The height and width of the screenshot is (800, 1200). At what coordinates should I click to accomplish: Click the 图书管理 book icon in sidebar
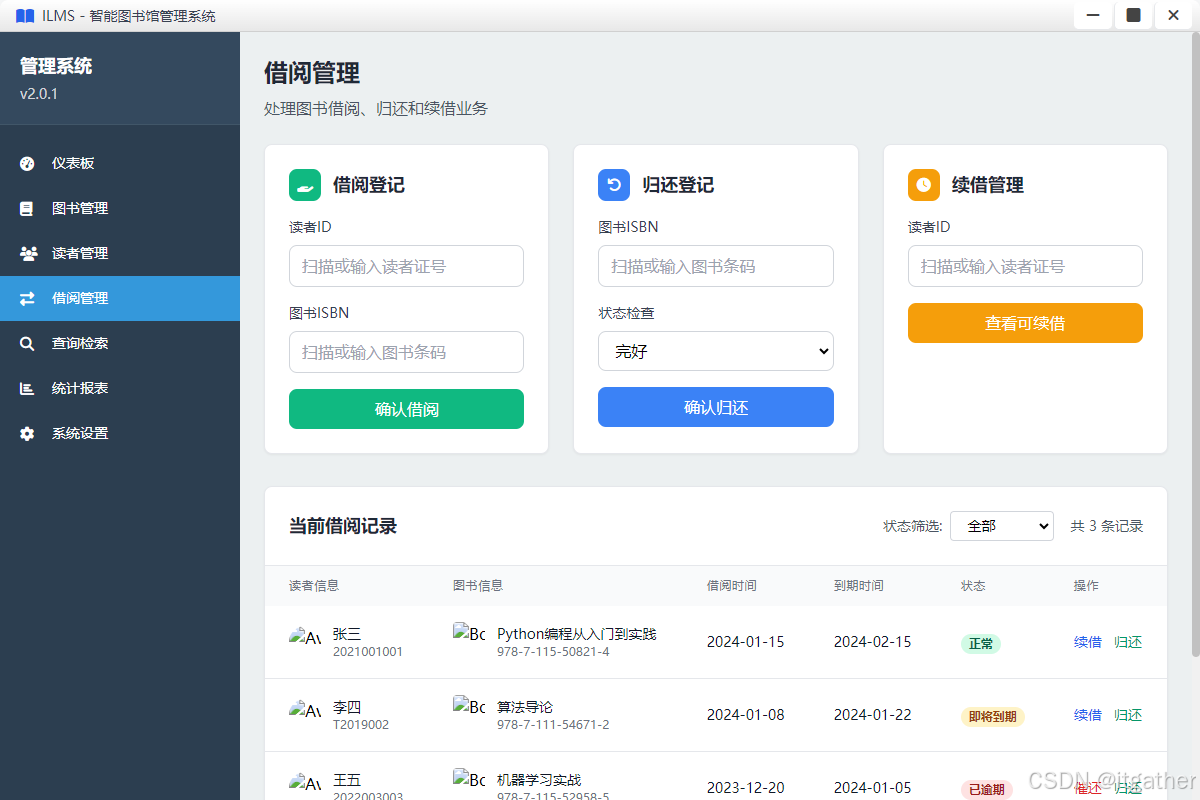click(26, 208)
